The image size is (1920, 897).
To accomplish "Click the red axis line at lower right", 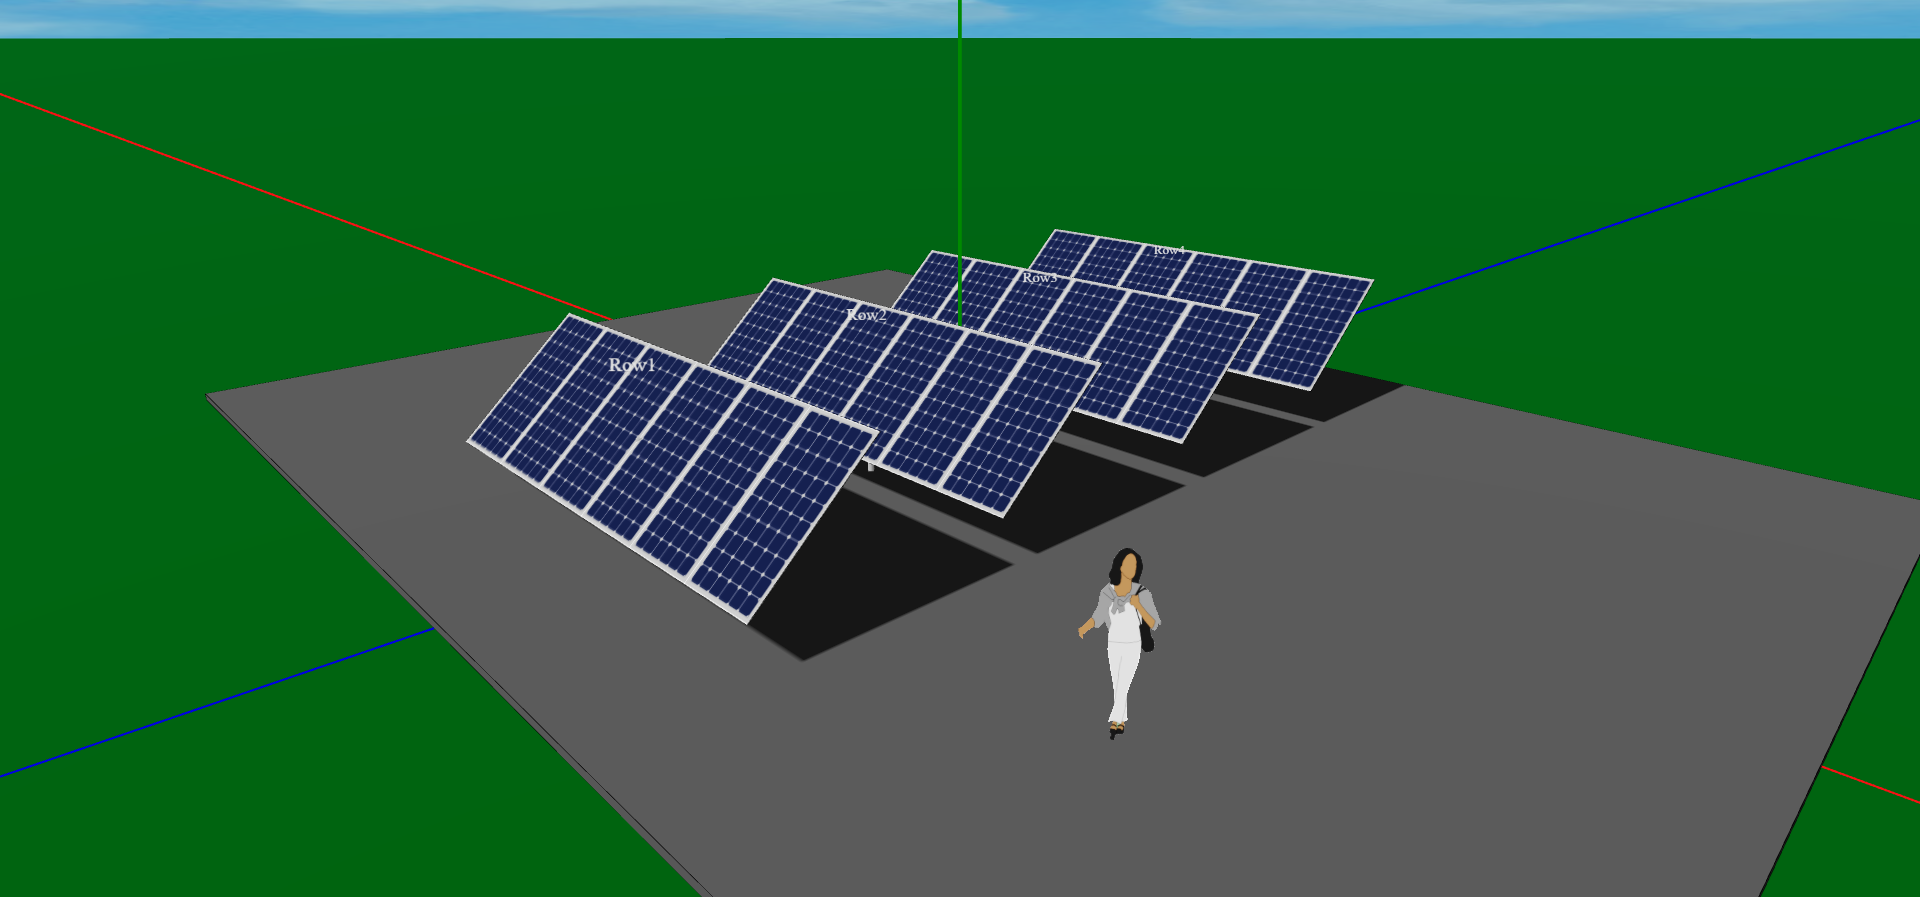I will (x=1870, y=785).
